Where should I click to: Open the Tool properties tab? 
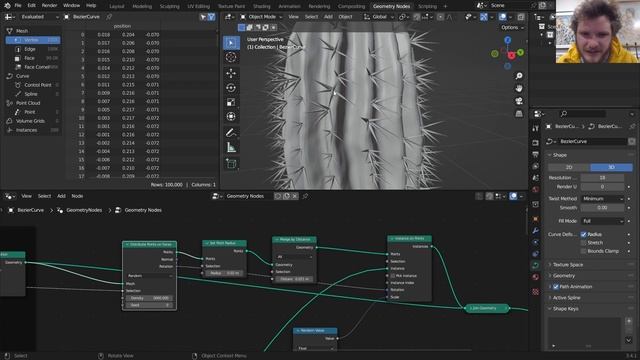(x=536, y=129)
